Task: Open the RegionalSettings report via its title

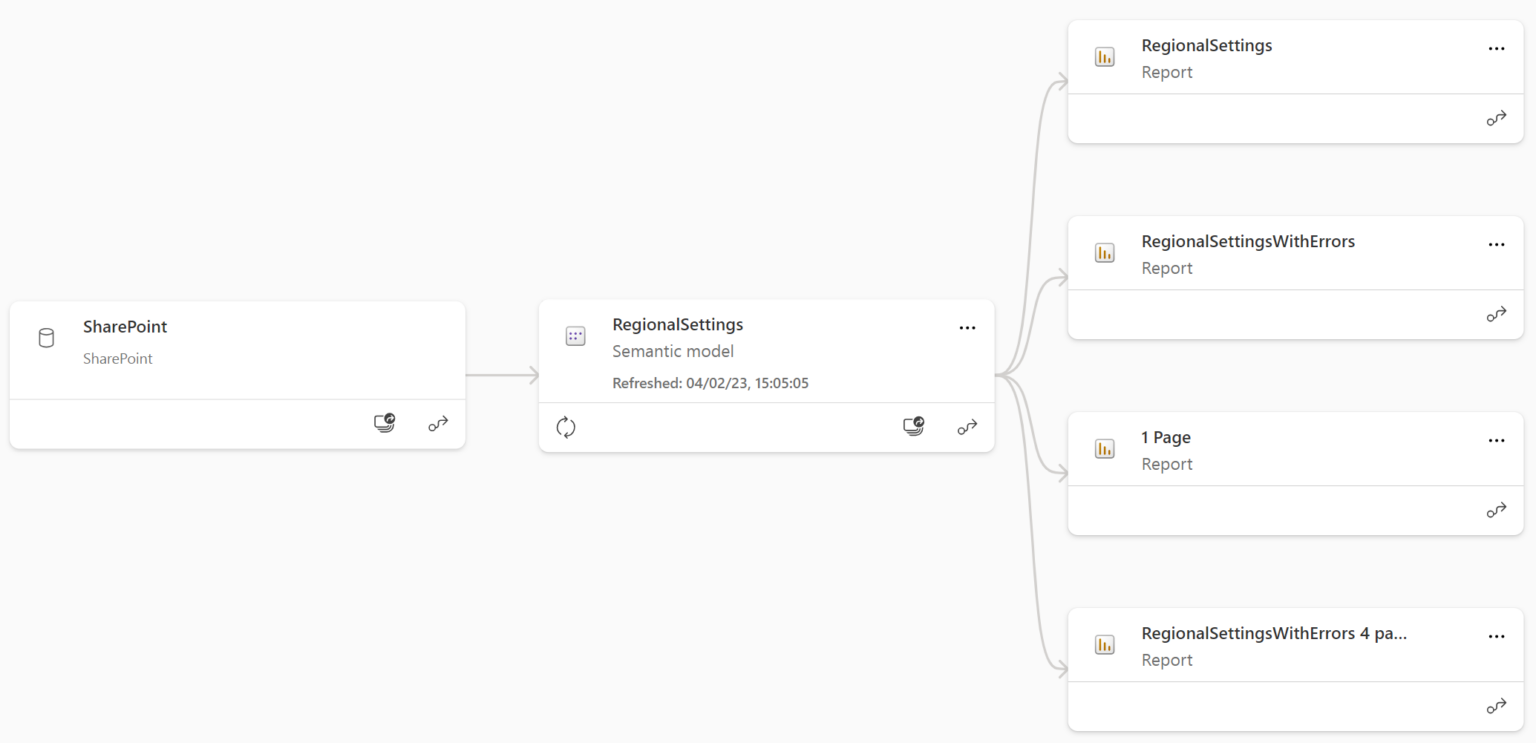Action: (1207, 45)
